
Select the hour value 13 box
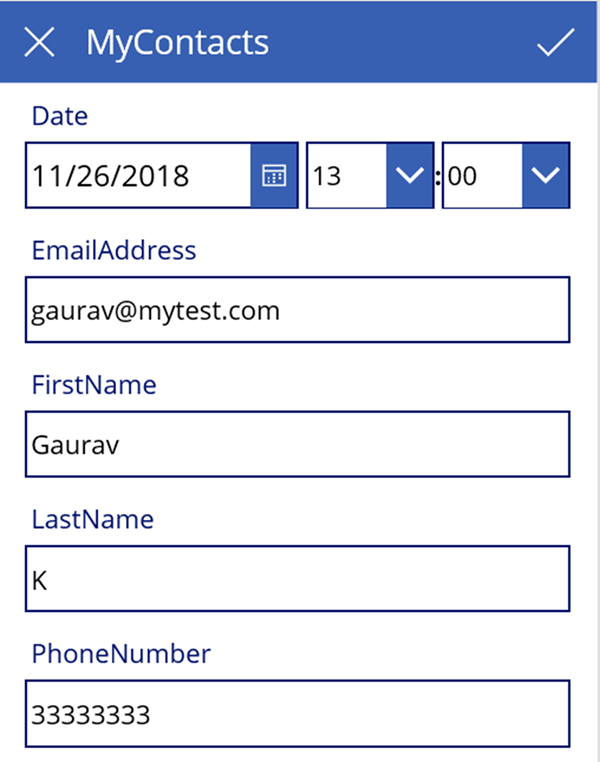(x=346, y=176)
